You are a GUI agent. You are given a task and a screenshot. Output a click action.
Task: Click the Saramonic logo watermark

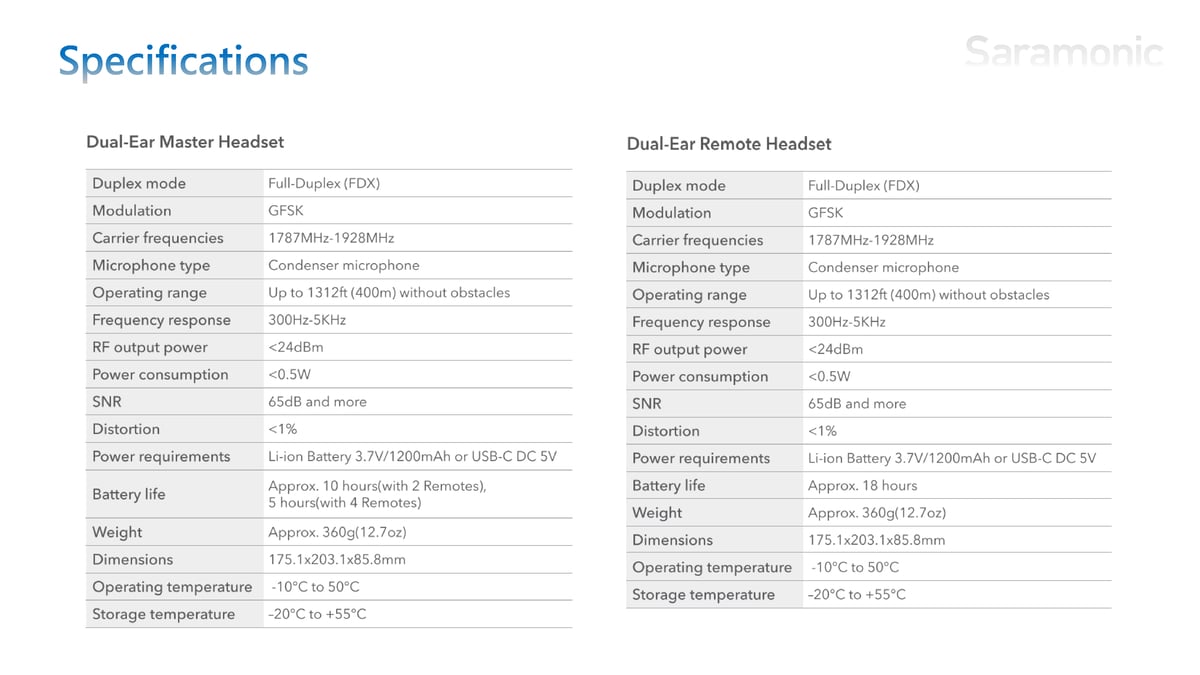1064,51
